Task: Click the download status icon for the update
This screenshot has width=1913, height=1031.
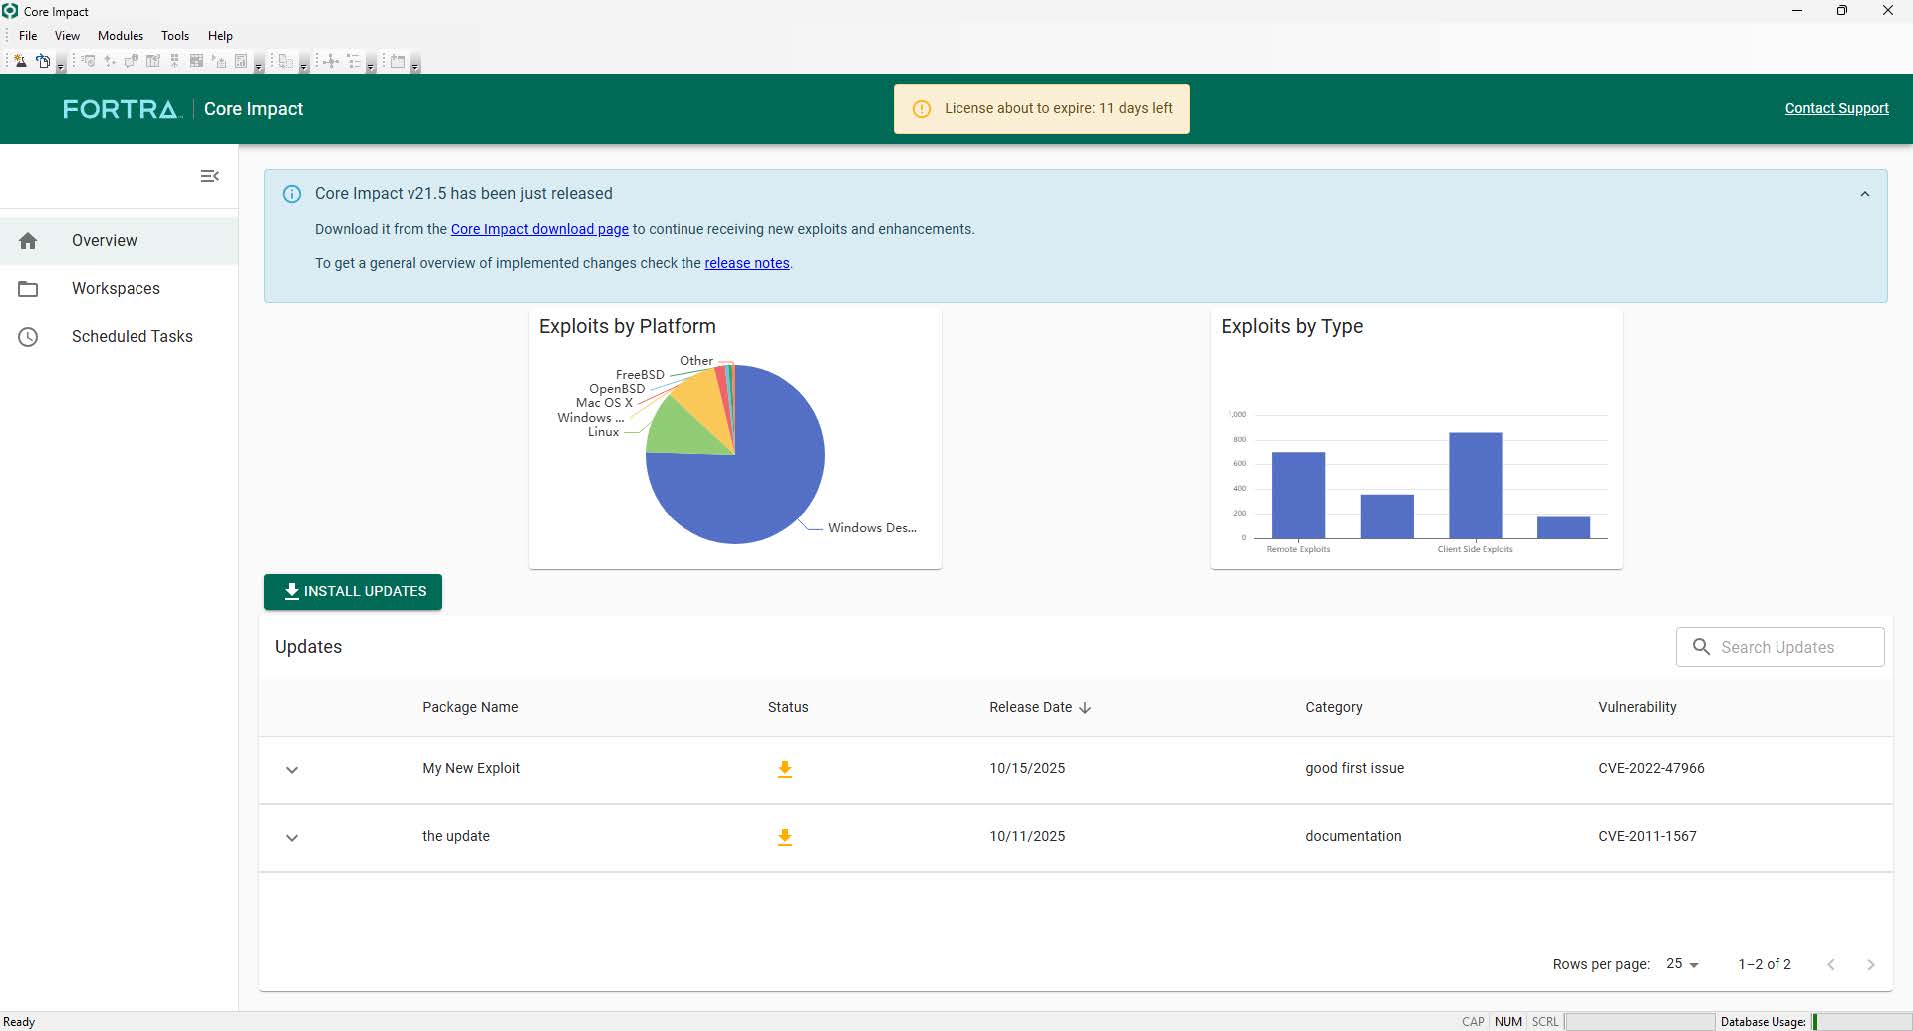Action: [x=785, y=837]
